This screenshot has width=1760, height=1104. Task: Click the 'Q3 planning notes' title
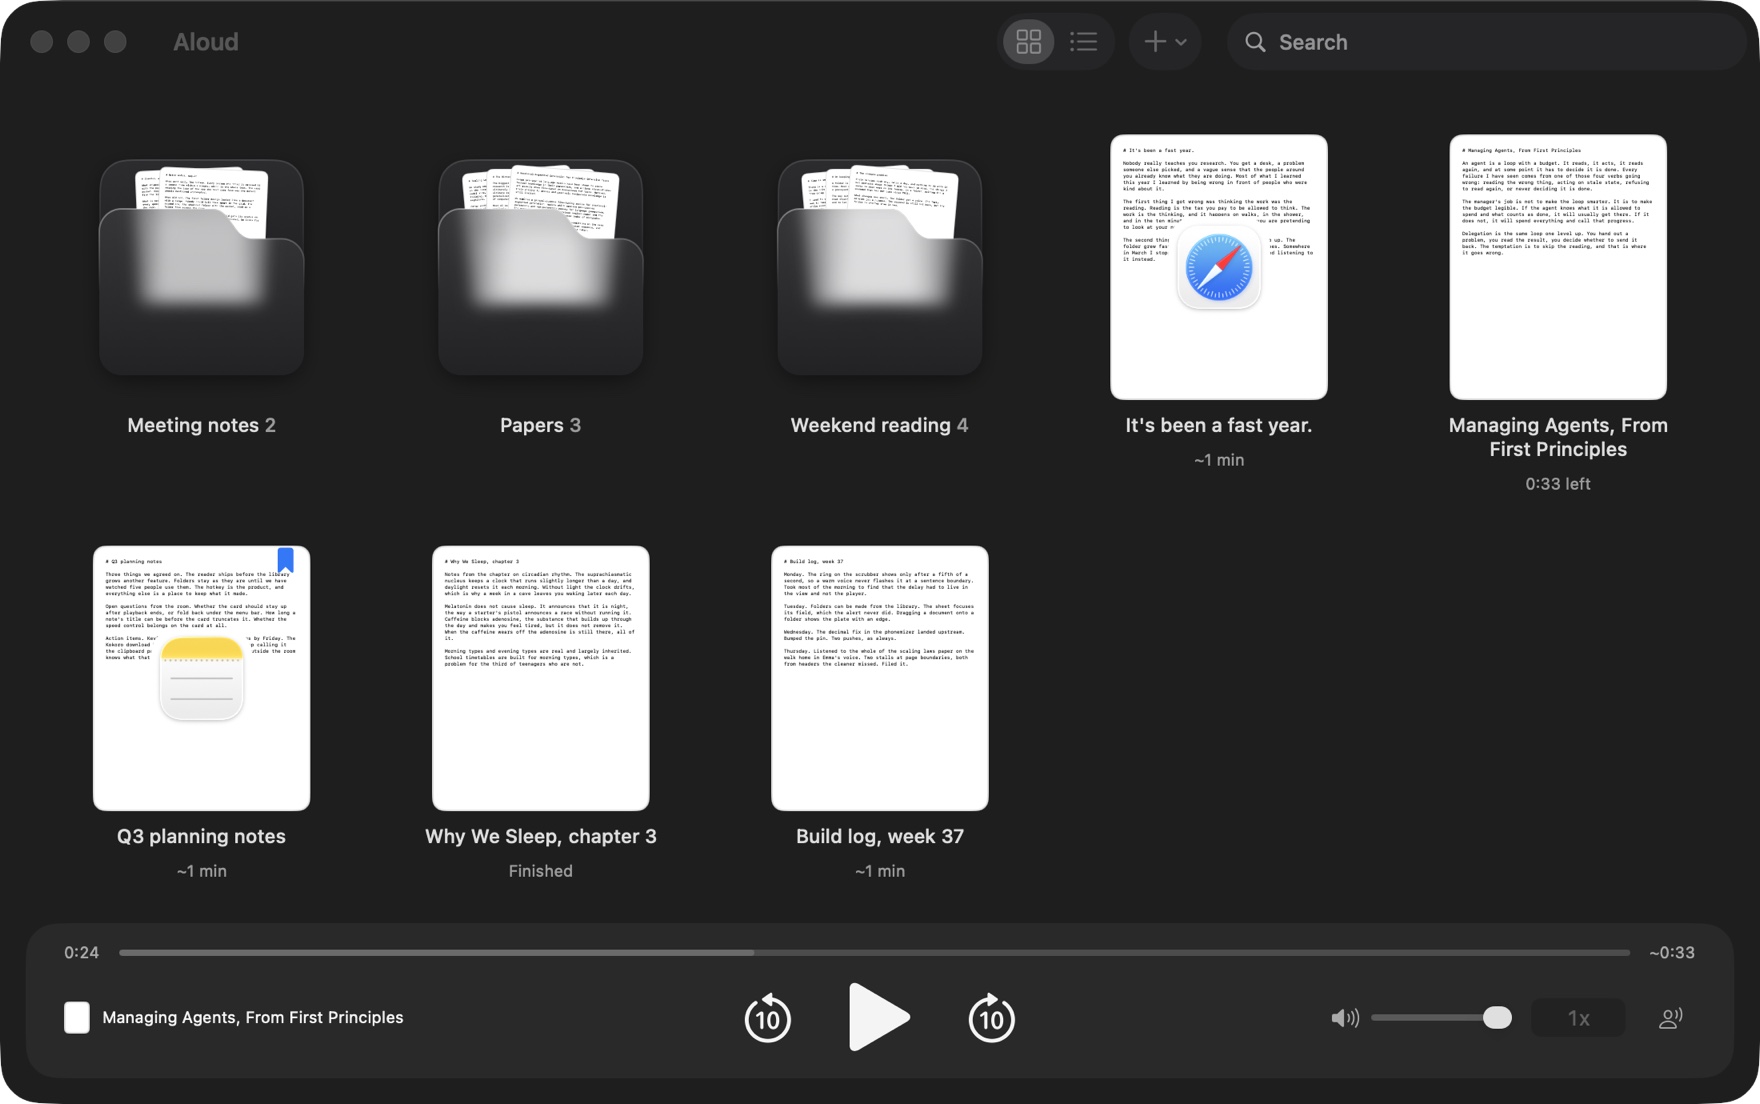pos(201,836)
